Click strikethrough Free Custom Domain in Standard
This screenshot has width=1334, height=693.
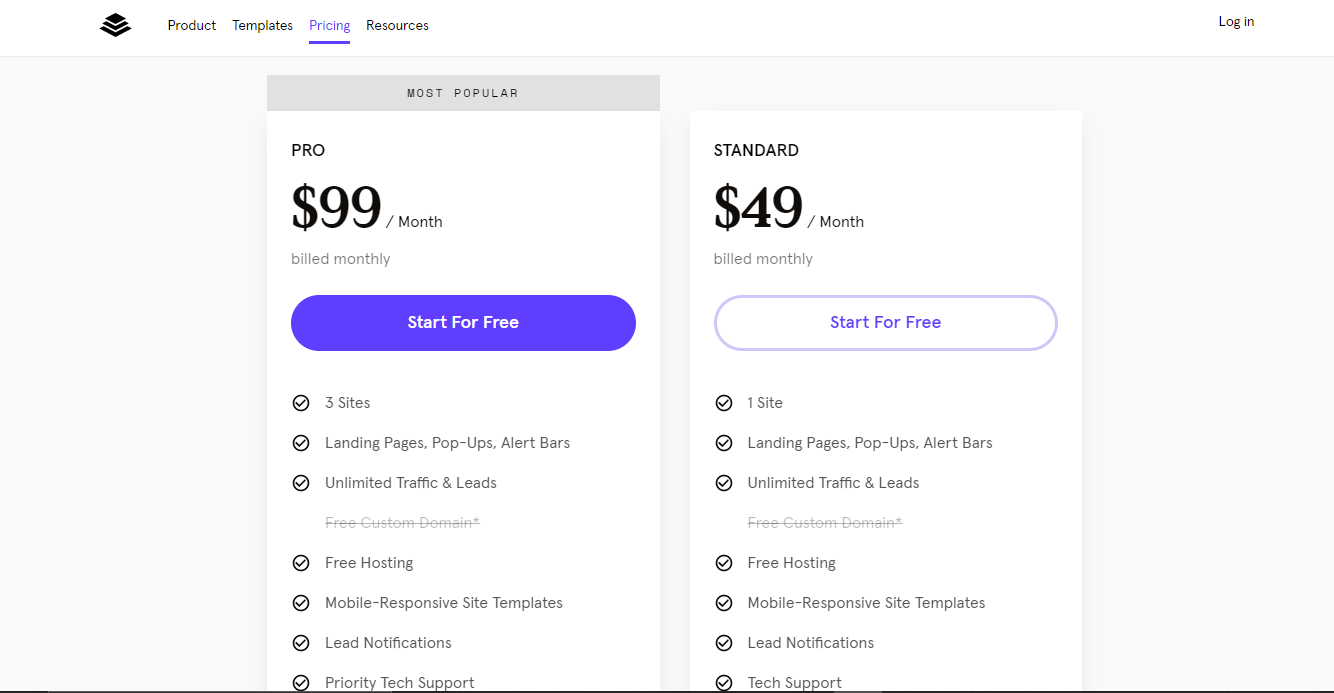(825, 523)
